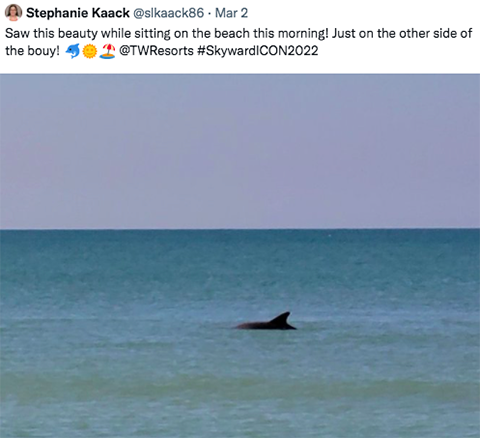Visit the @TWResorts mention
The width and height of the screenshot is (480, 438).
click(156, 51)
